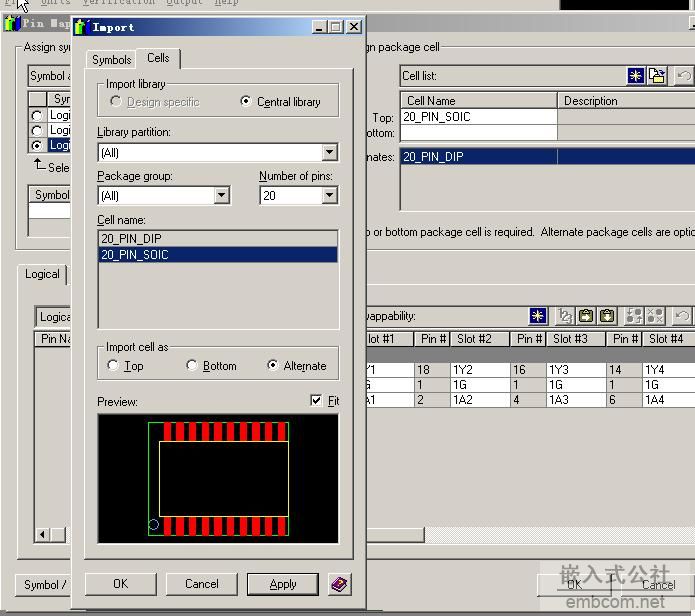695x616 pixels.
Task: Select 20_PIN_SOIC in Cell name list
Action: tap(218, 255)
